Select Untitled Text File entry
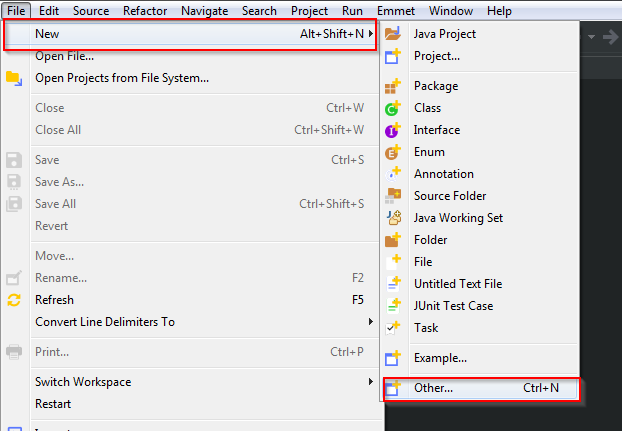Screen dimensions: 622x431 coord(458,284)
